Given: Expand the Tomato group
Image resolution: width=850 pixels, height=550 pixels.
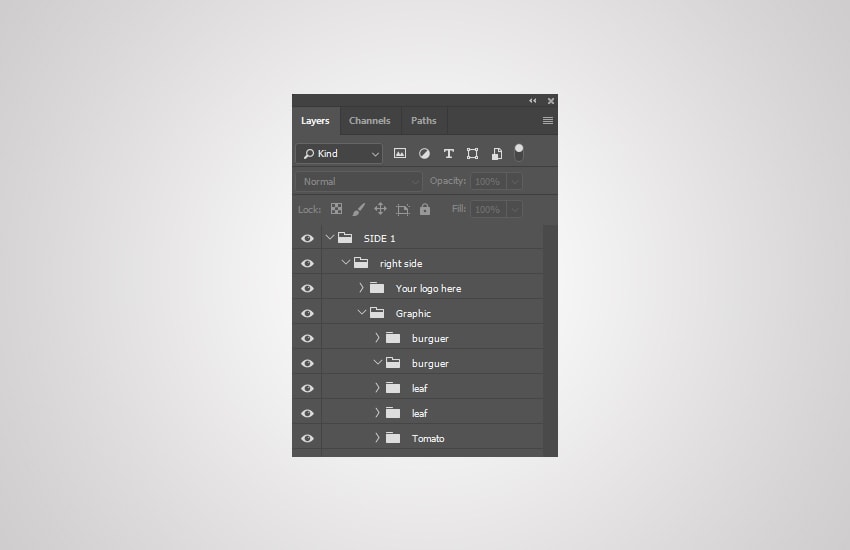Looking at the screenshot, I should pos(377,438).
